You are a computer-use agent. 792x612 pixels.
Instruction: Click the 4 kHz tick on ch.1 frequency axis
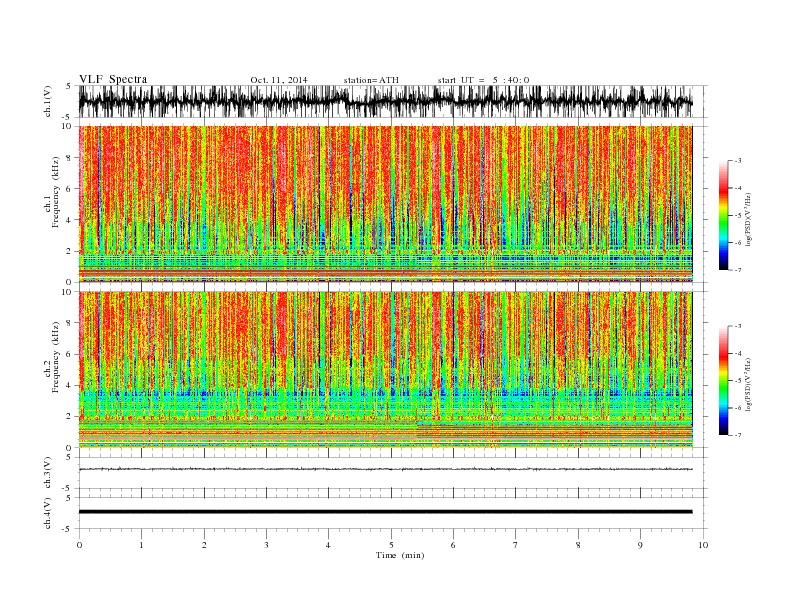click(70, 220)
